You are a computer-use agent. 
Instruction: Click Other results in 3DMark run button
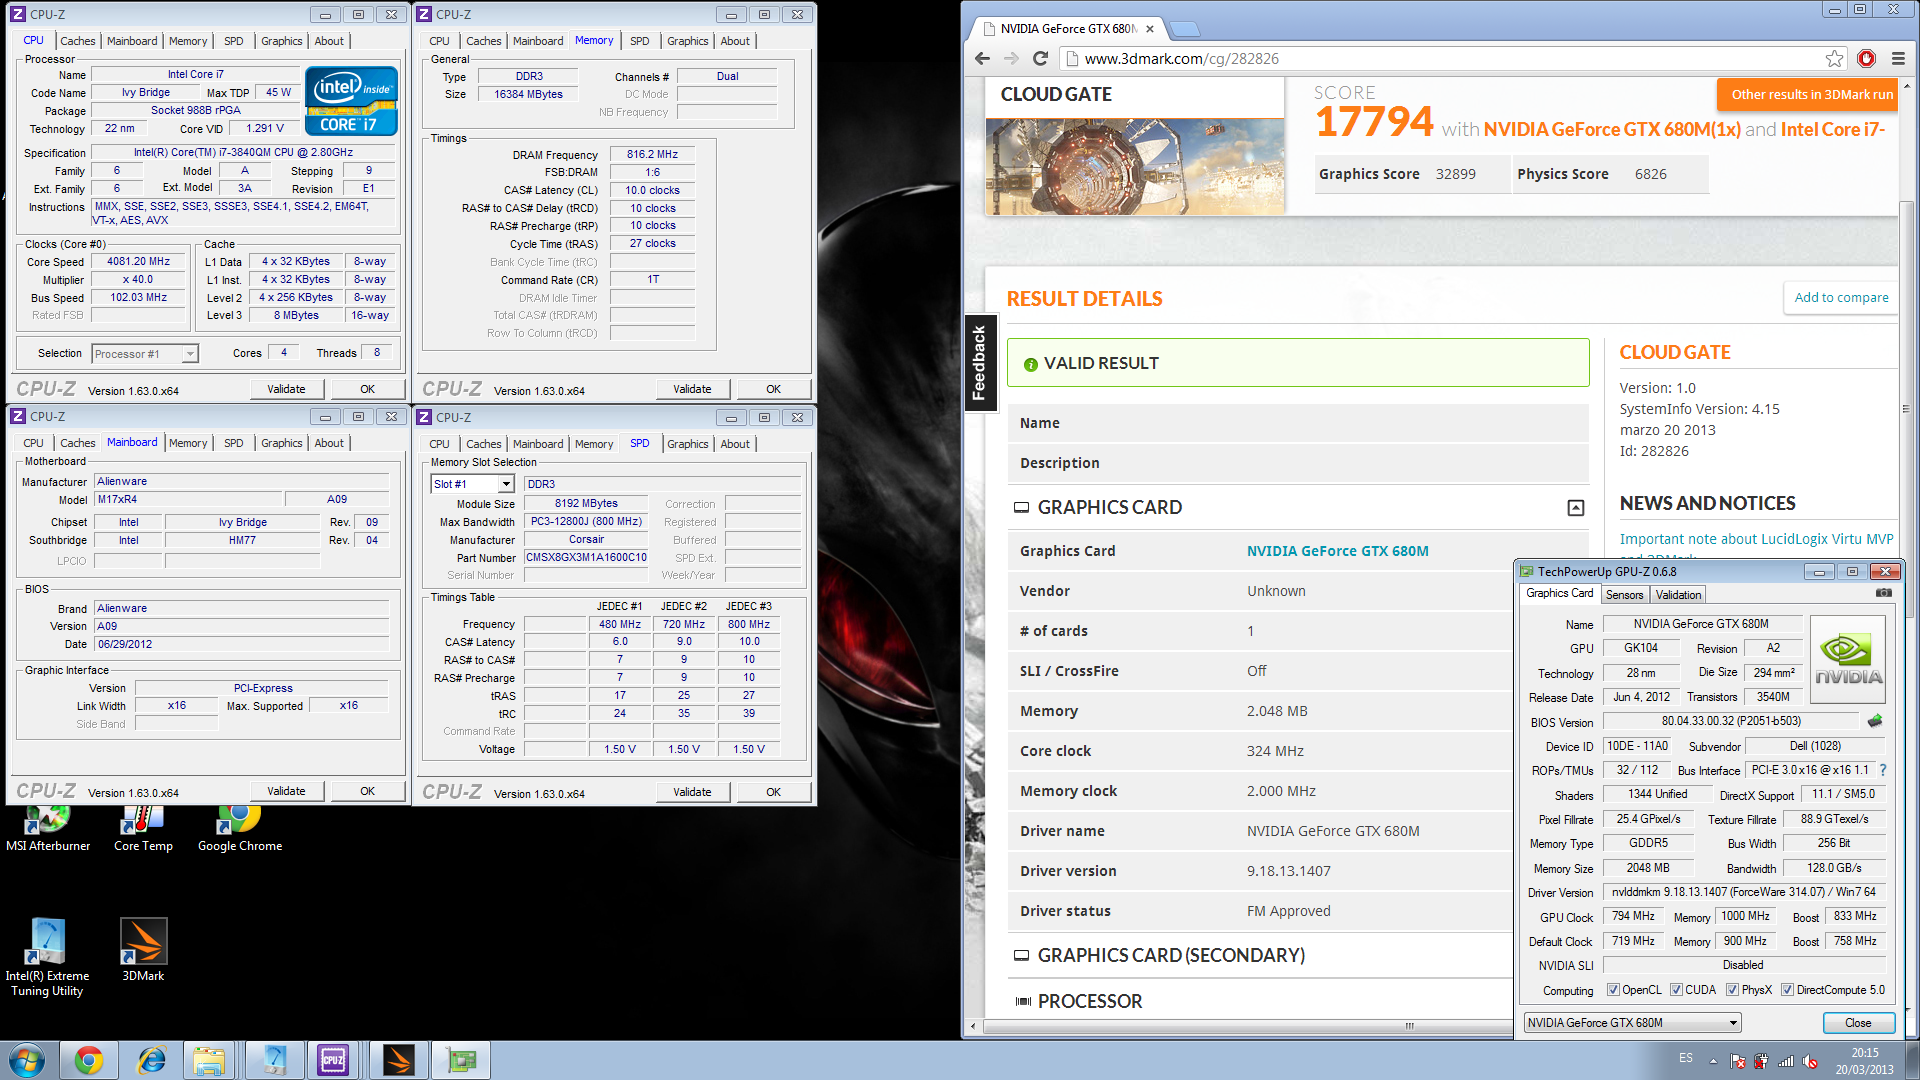[x=1810, y=95]
